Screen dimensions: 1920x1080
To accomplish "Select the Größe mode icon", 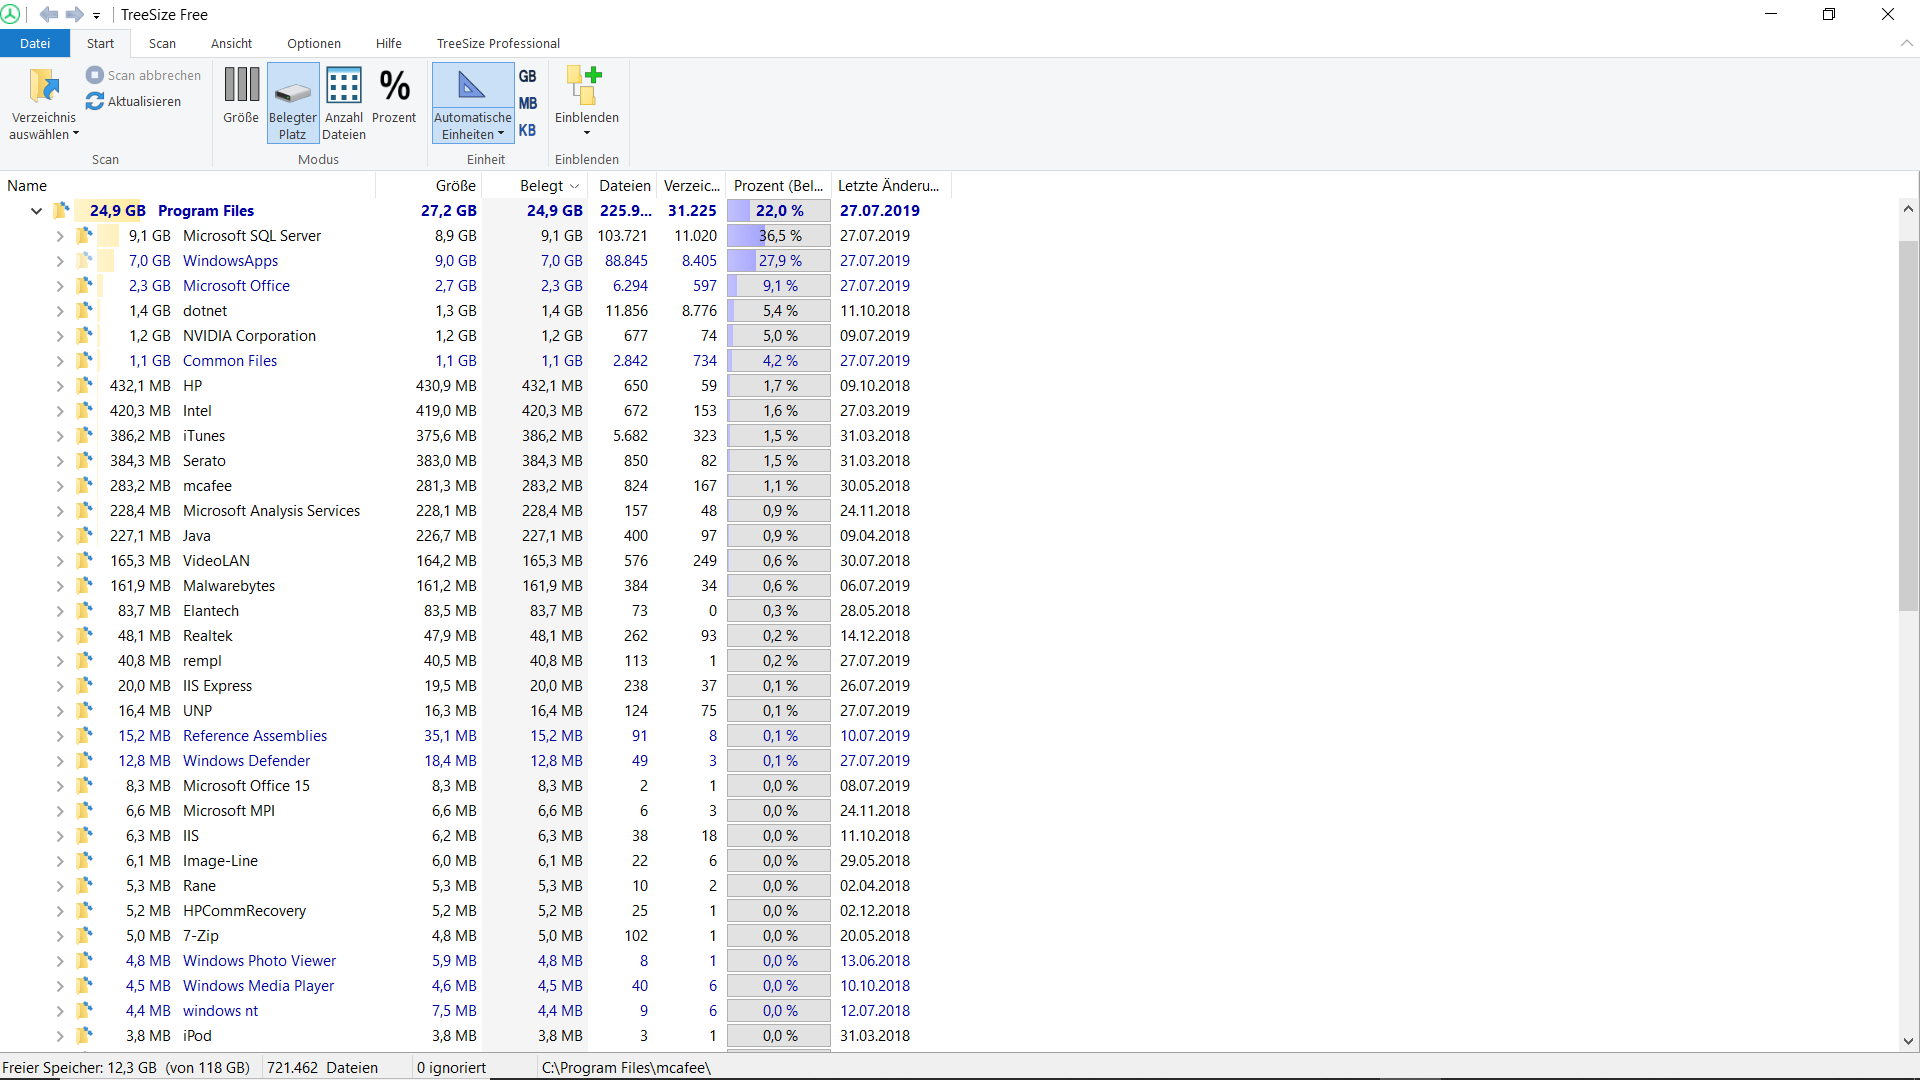I will pyautogui.click(x=241, y=86).
